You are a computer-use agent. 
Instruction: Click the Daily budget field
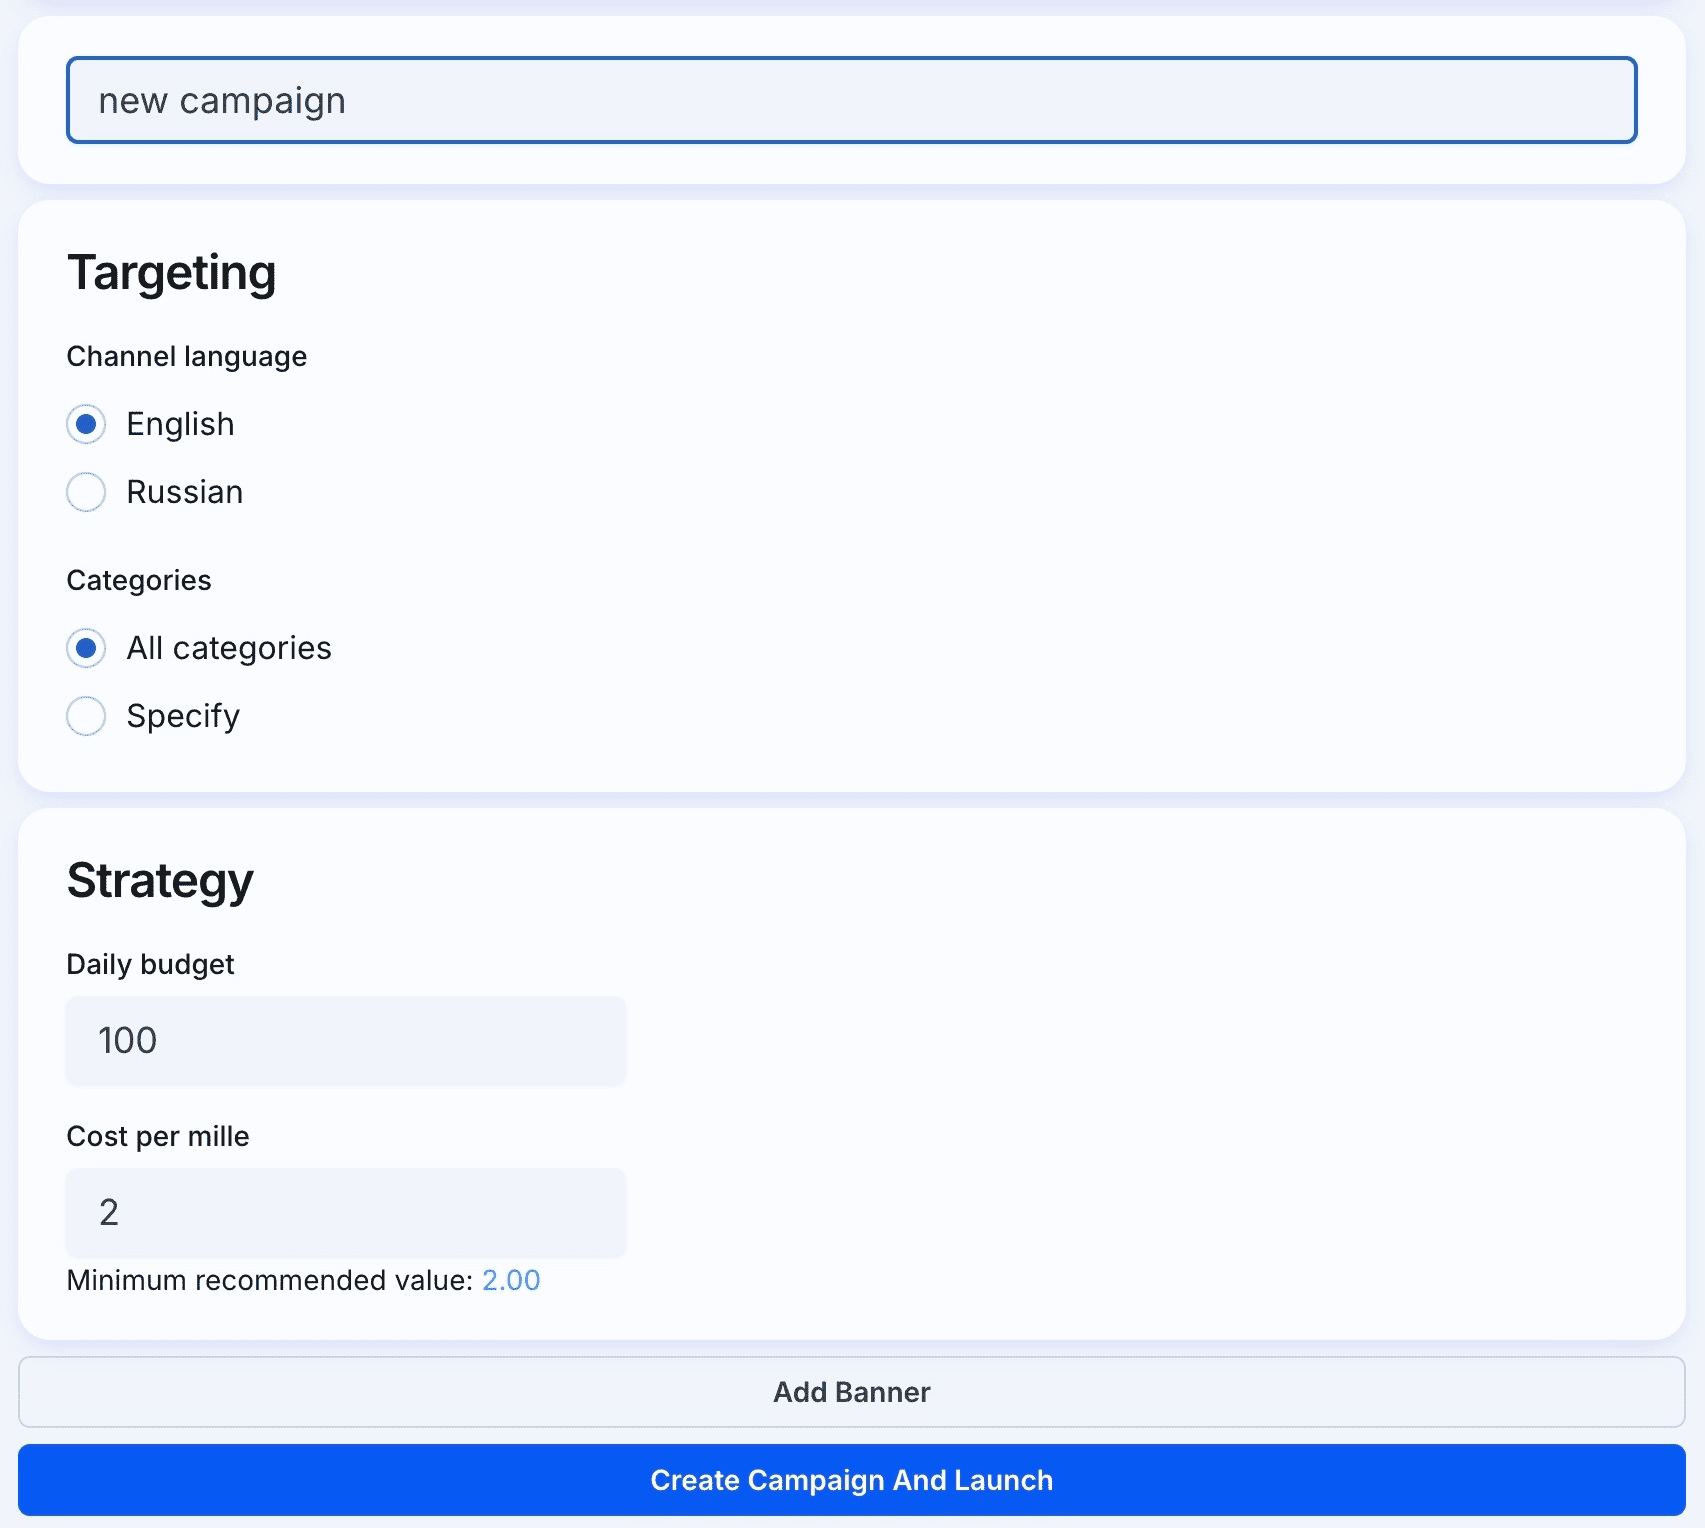point(346,1040)
